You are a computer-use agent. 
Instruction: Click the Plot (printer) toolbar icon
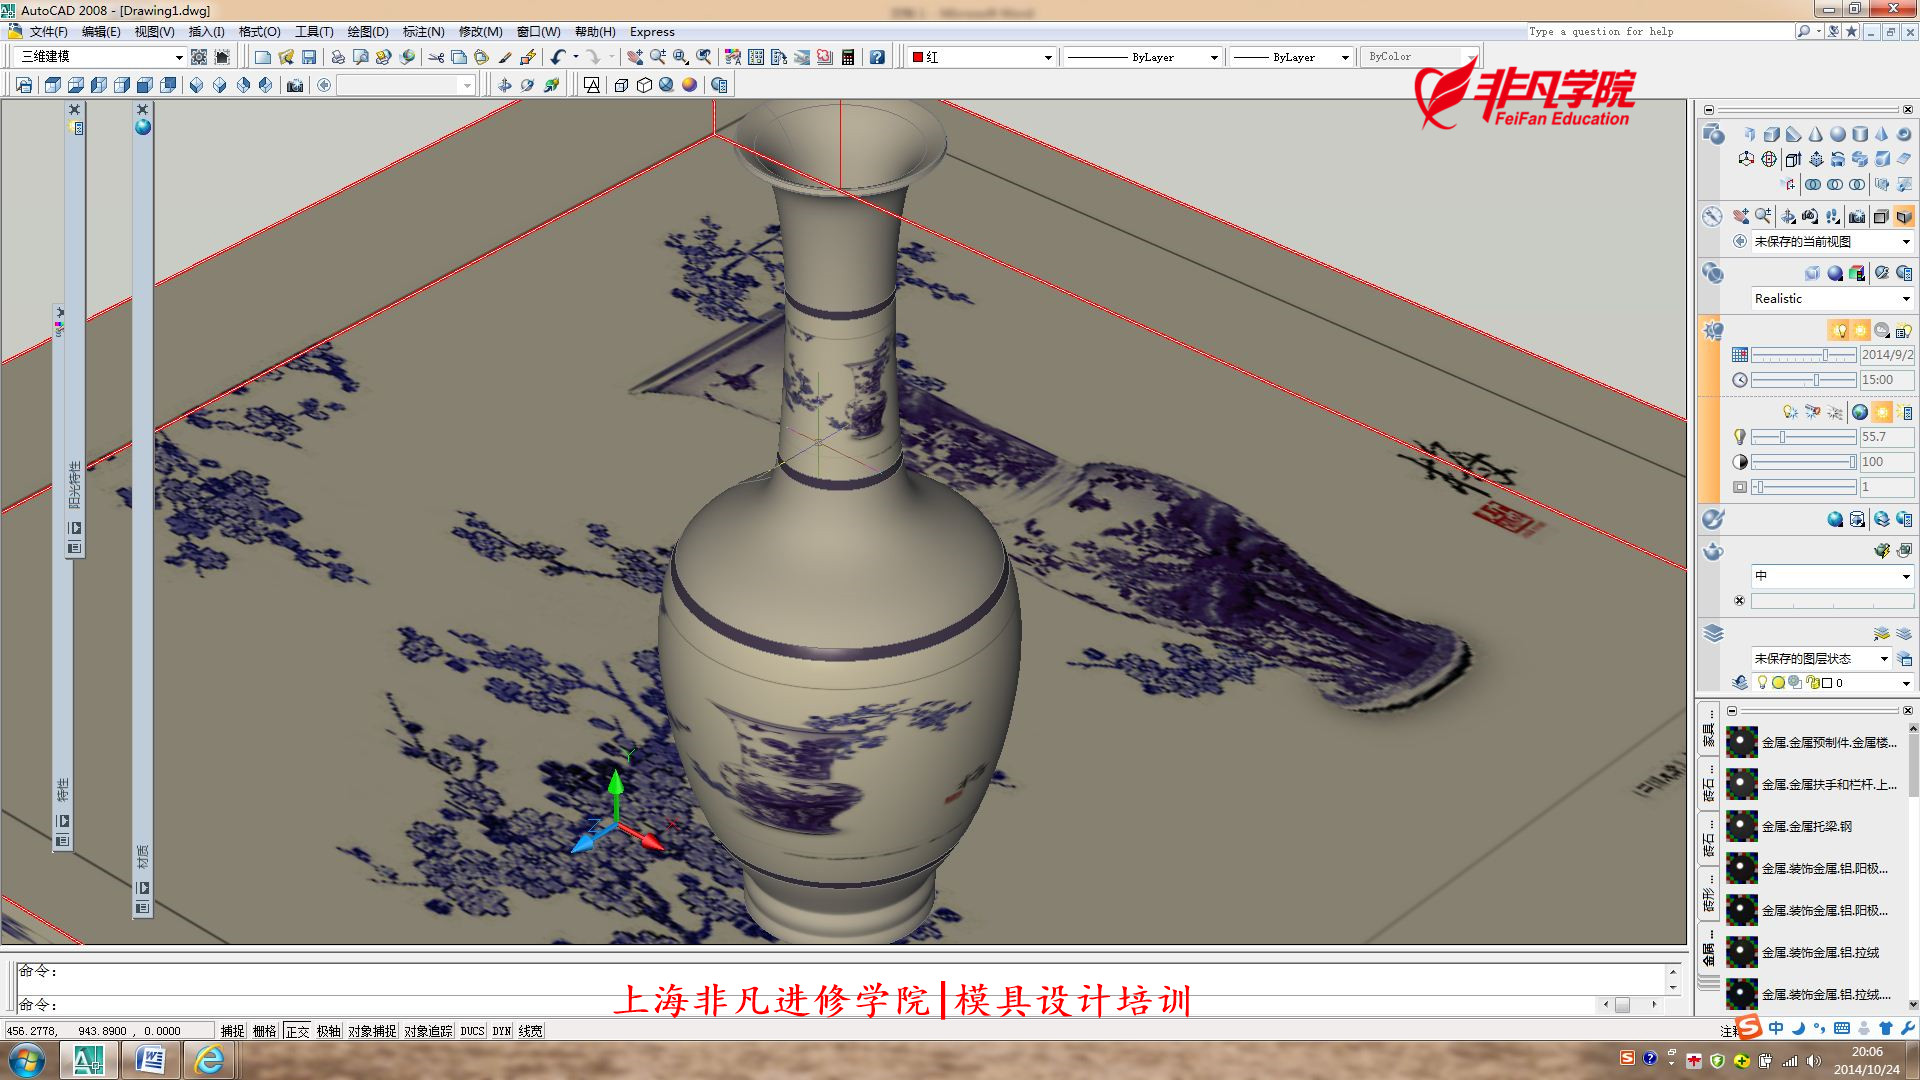point(338,57)
